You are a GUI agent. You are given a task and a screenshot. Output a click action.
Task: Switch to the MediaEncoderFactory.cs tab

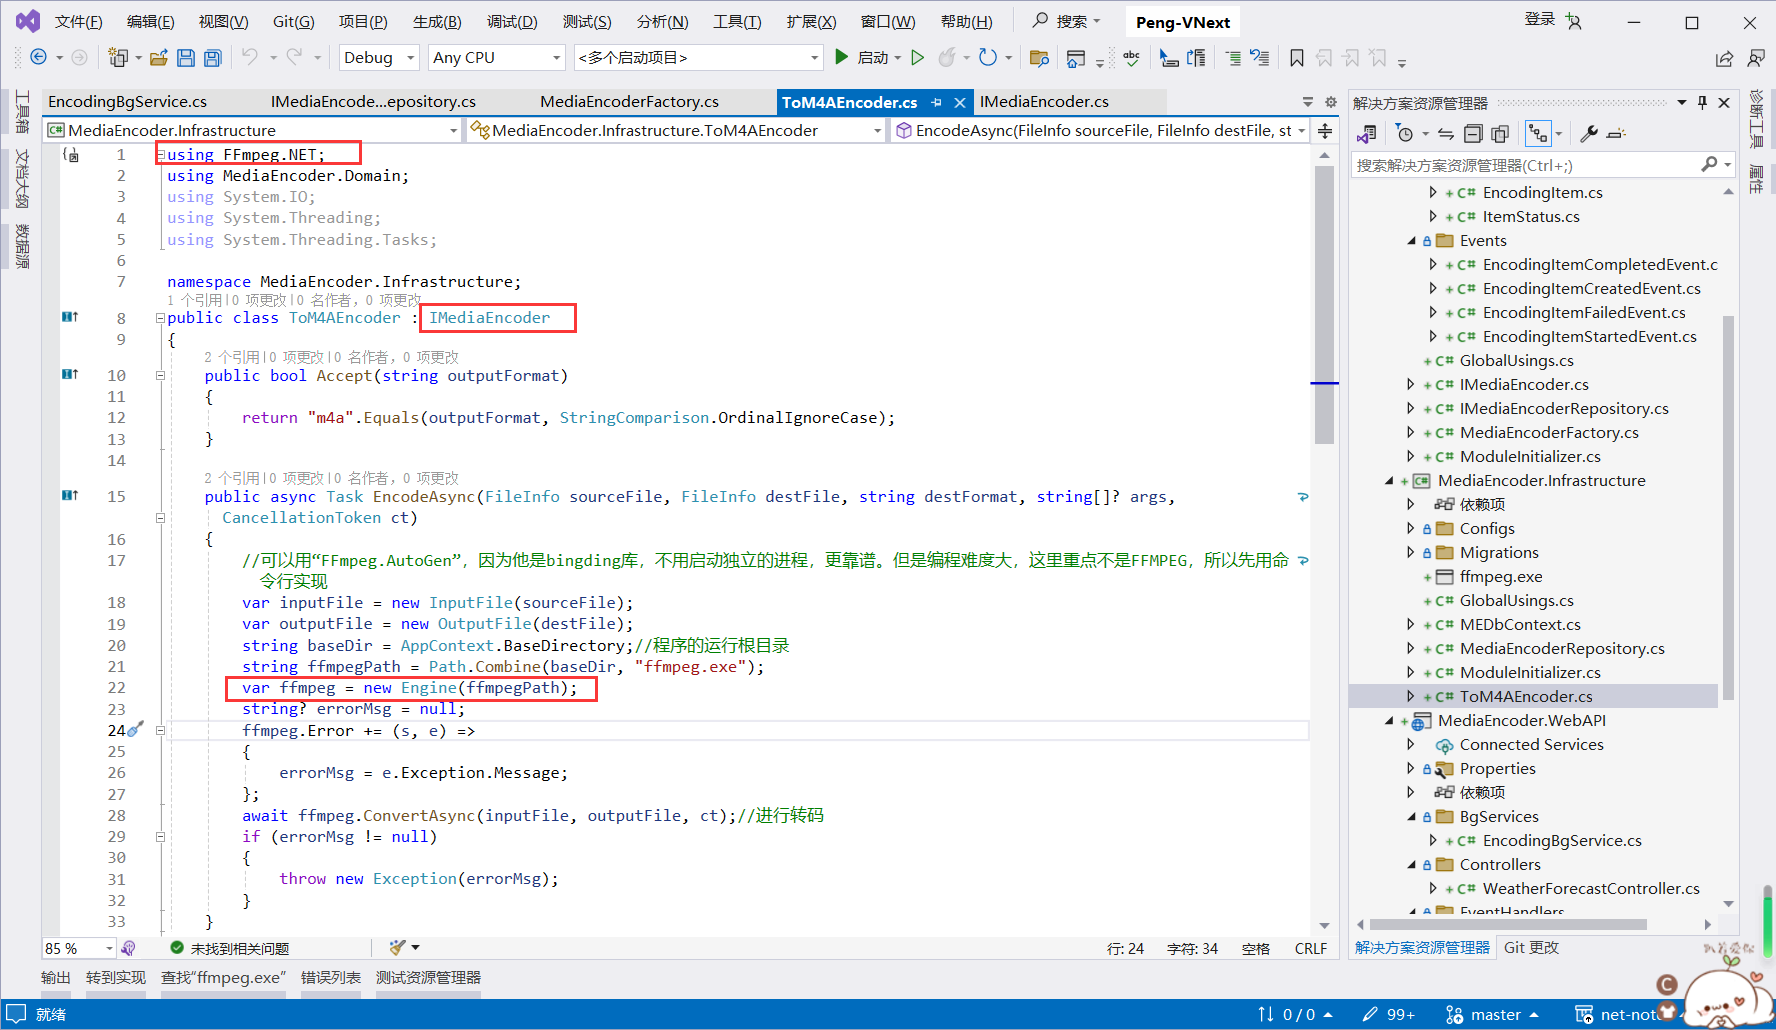click(x=629, y=102)
